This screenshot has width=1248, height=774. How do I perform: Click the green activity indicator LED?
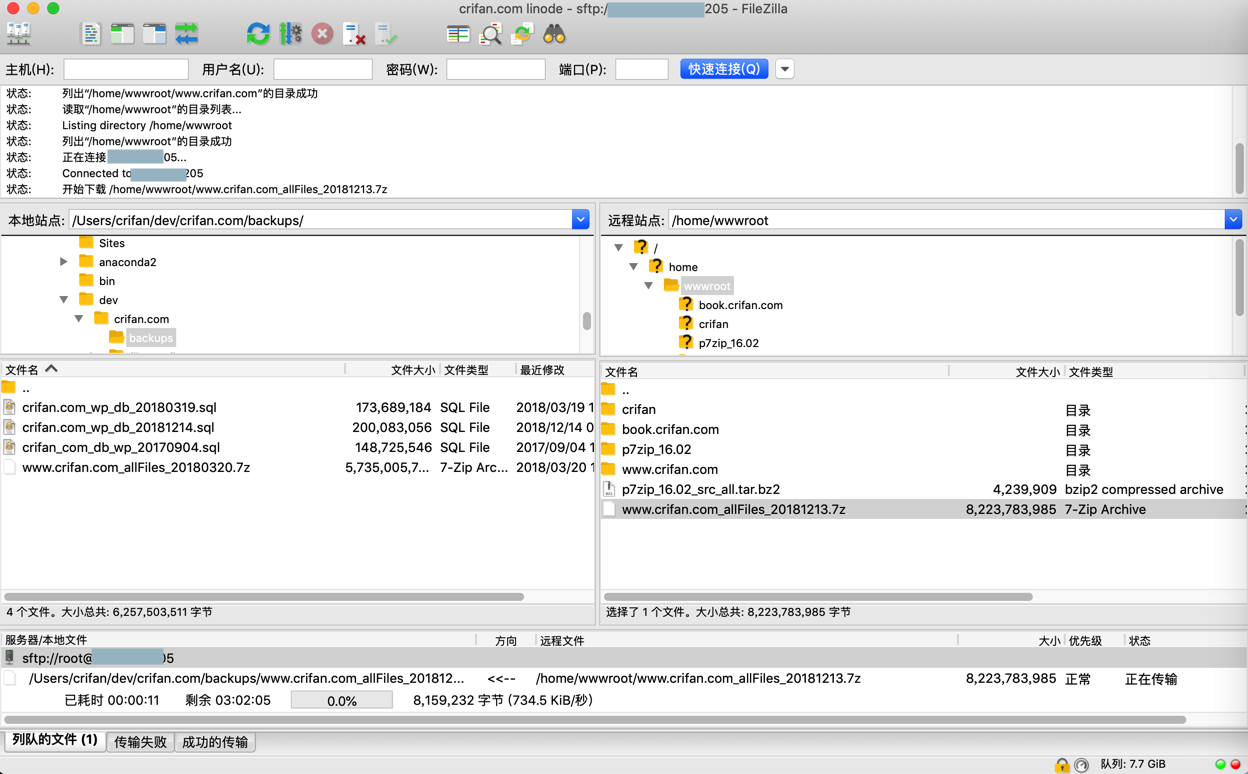pos(1220,765)
